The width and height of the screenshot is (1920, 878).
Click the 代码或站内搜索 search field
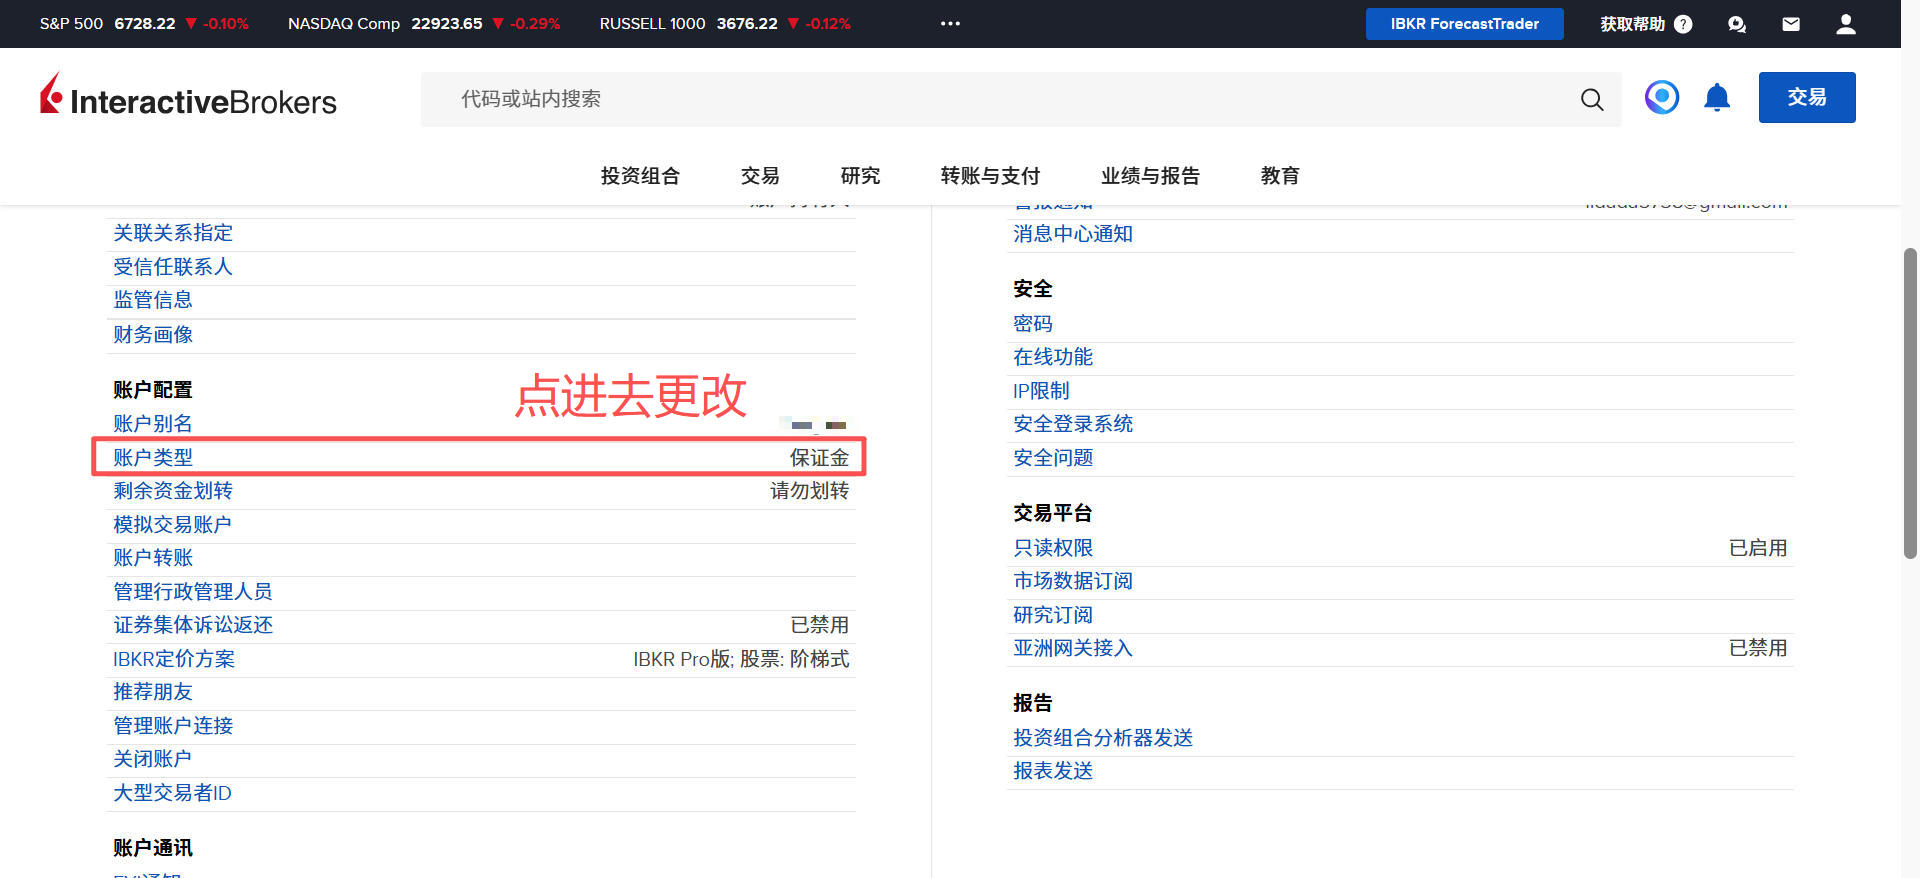[x=1000, y=99]
